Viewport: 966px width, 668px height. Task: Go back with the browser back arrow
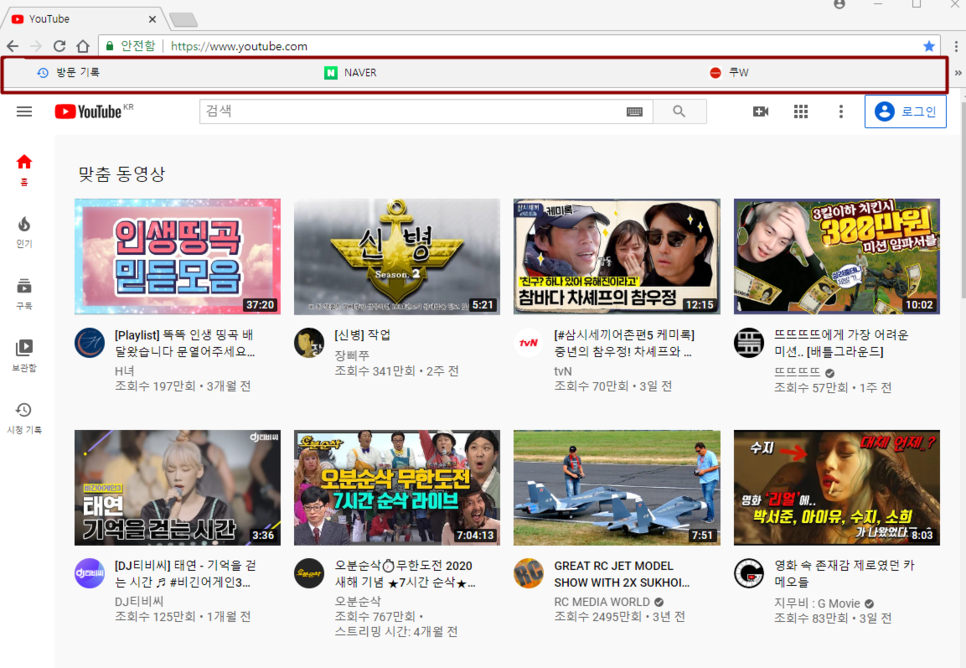tap(13, 46)
